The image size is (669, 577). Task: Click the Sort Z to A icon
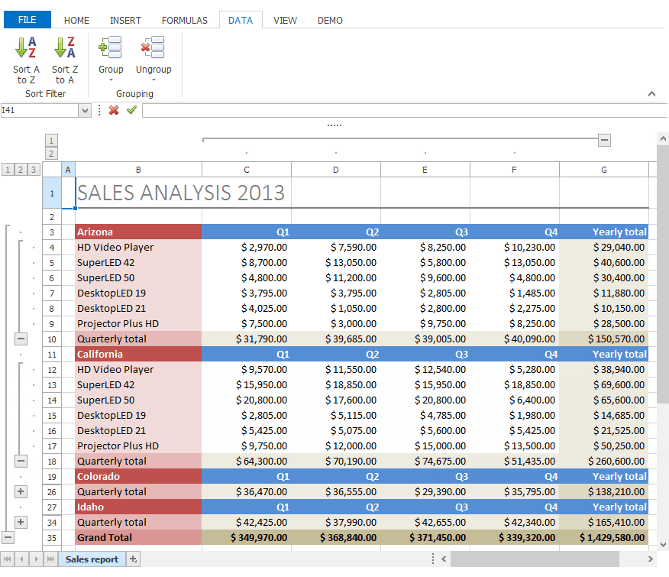pos(65,48)
